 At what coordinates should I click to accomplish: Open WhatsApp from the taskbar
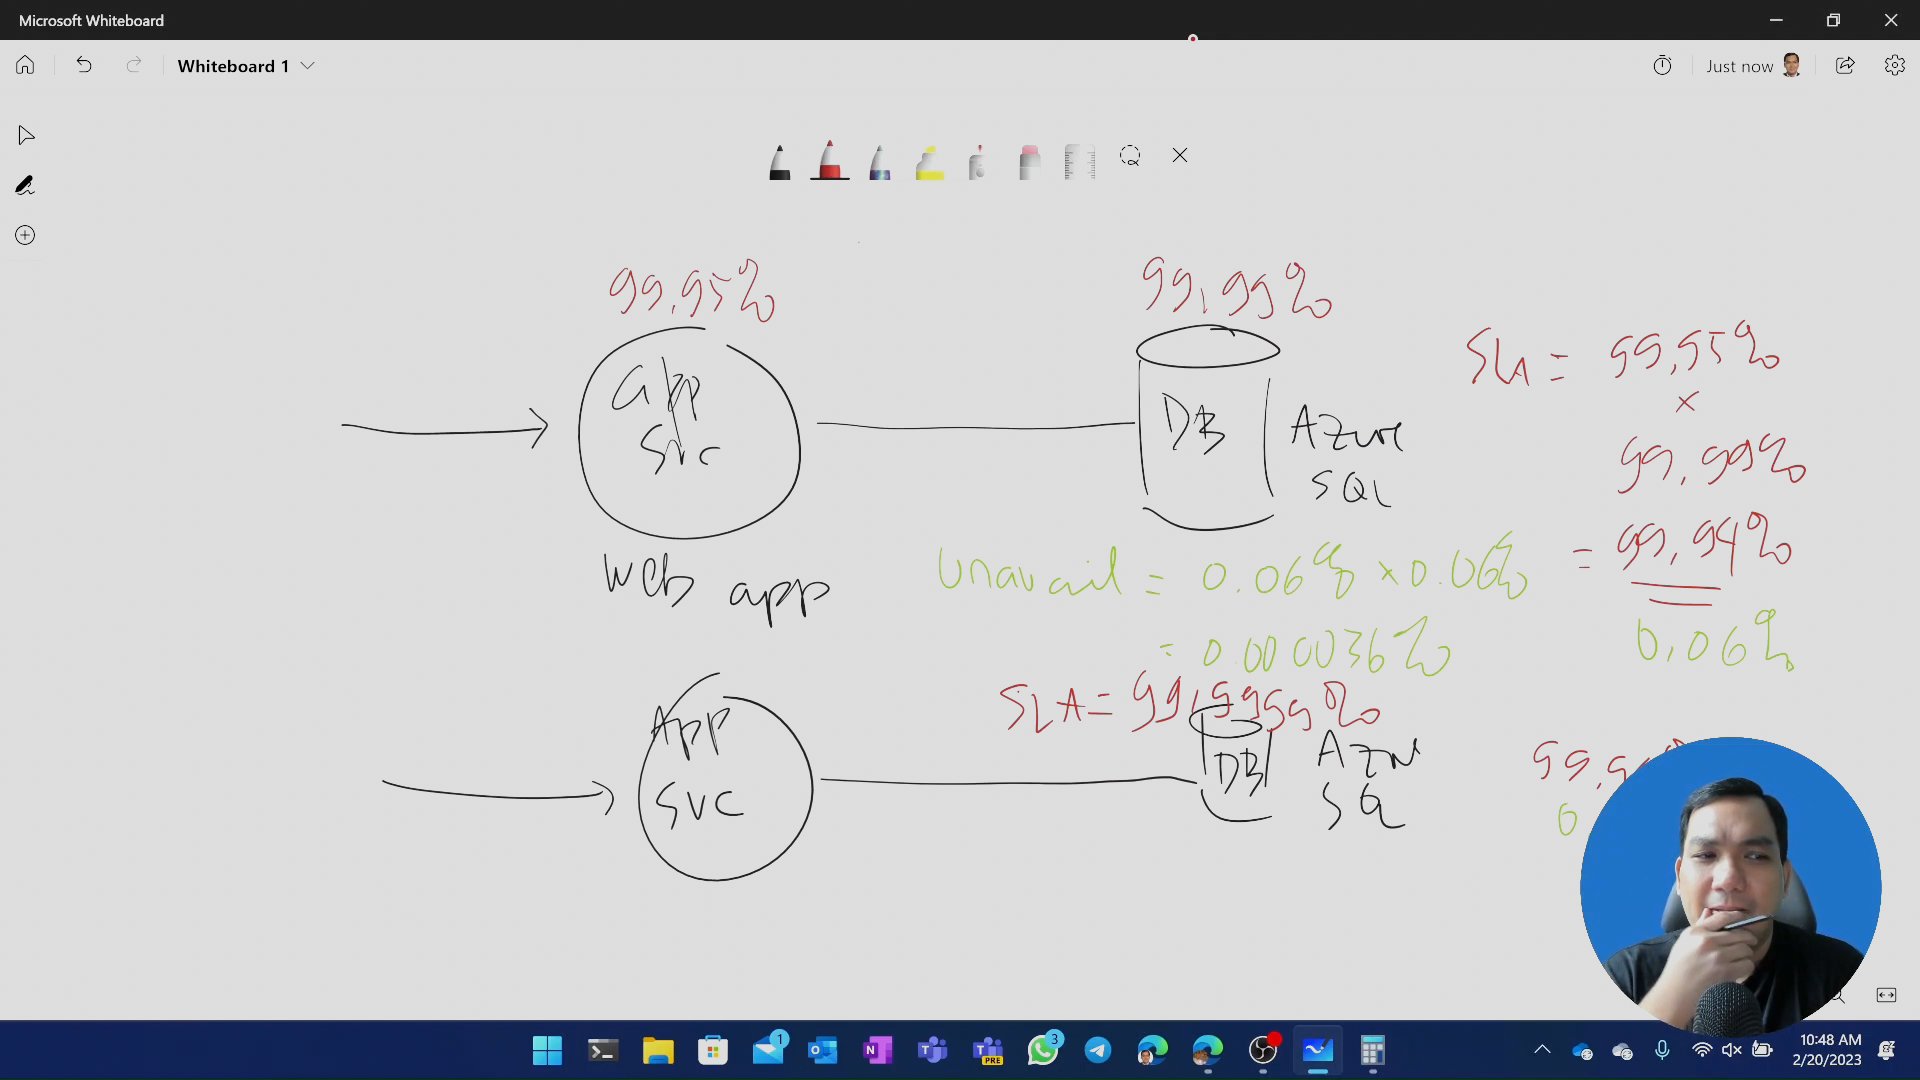click(1043, 1048)
